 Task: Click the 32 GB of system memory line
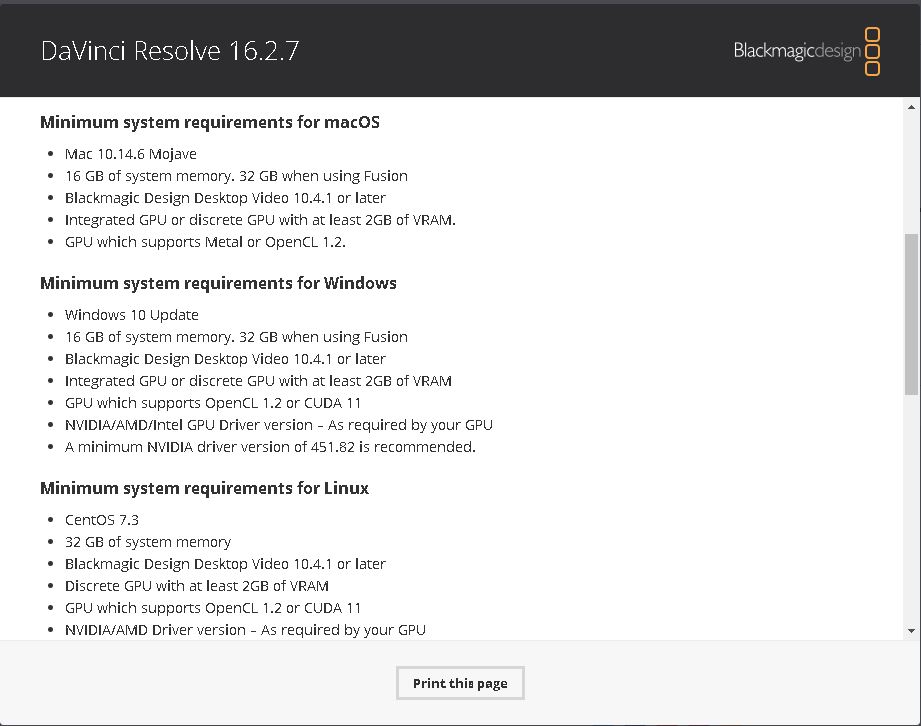pos(148,542)
